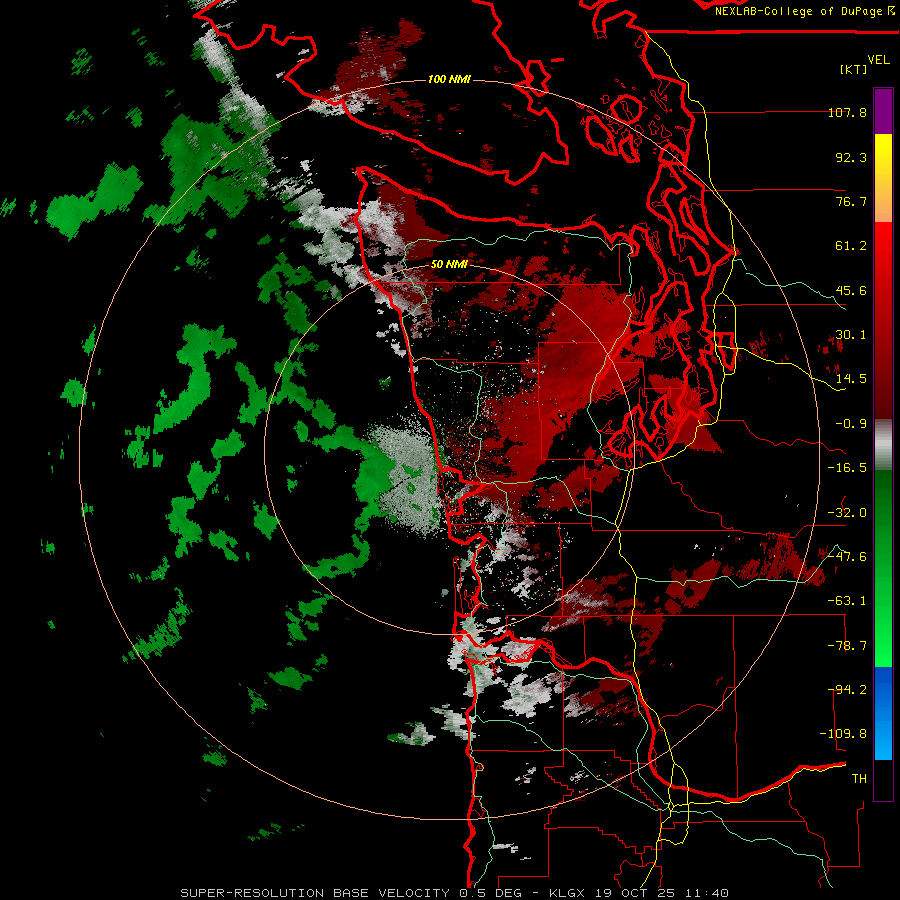Click the TH legend label
This screenshot has height=900, width=900.
click(859, 779)
